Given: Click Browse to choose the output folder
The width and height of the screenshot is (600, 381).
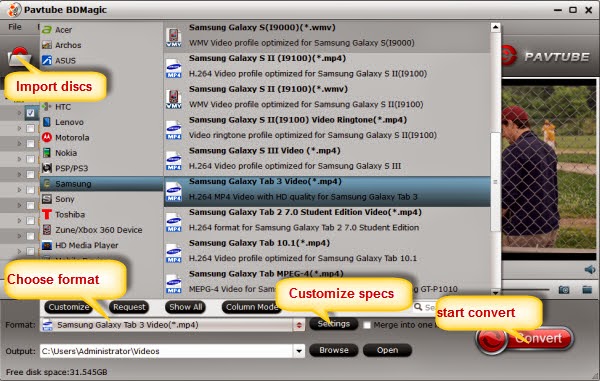Looking at the screenshot, I should [x=334, y=350].
